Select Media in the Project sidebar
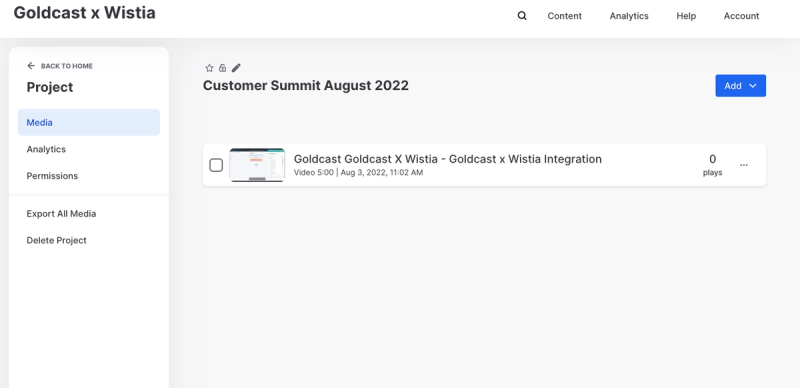This screenshot has height=388, width=800. (89, 122)
